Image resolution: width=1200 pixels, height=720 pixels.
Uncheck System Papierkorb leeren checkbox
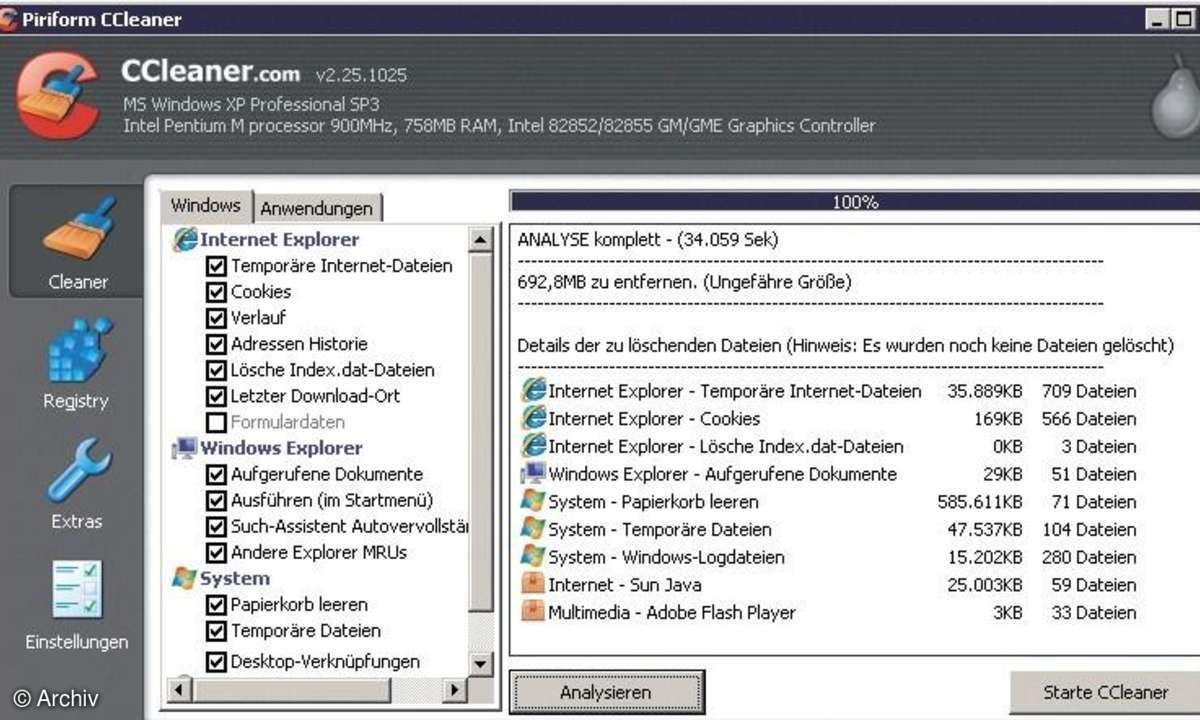(x=215, y=605)
